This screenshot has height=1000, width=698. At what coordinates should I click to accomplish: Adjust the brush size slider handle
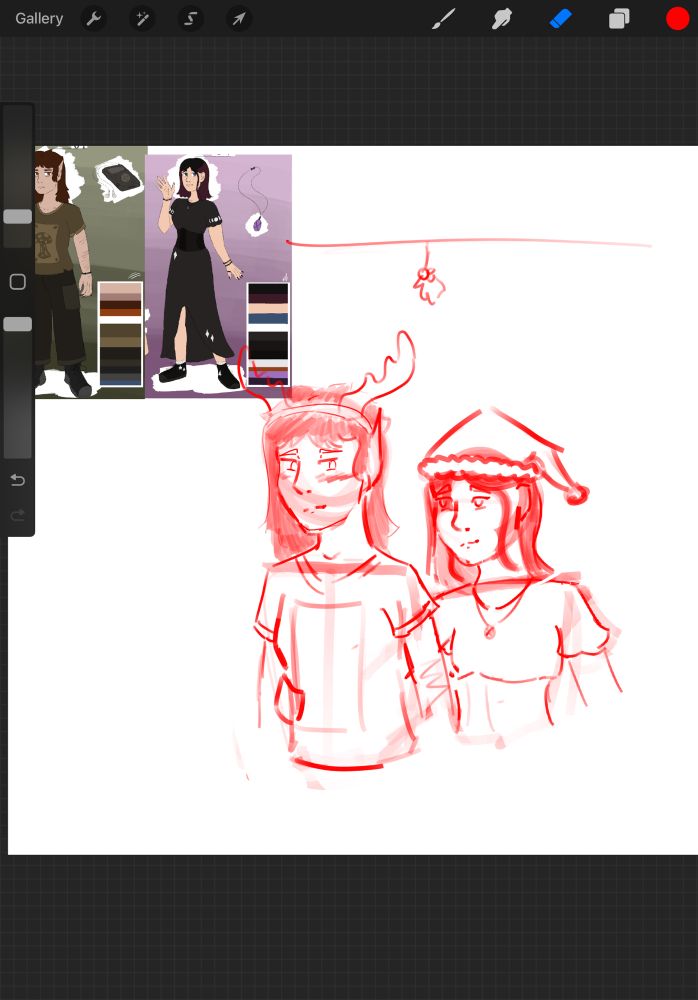pyautogui.click(x=18, y=216)
